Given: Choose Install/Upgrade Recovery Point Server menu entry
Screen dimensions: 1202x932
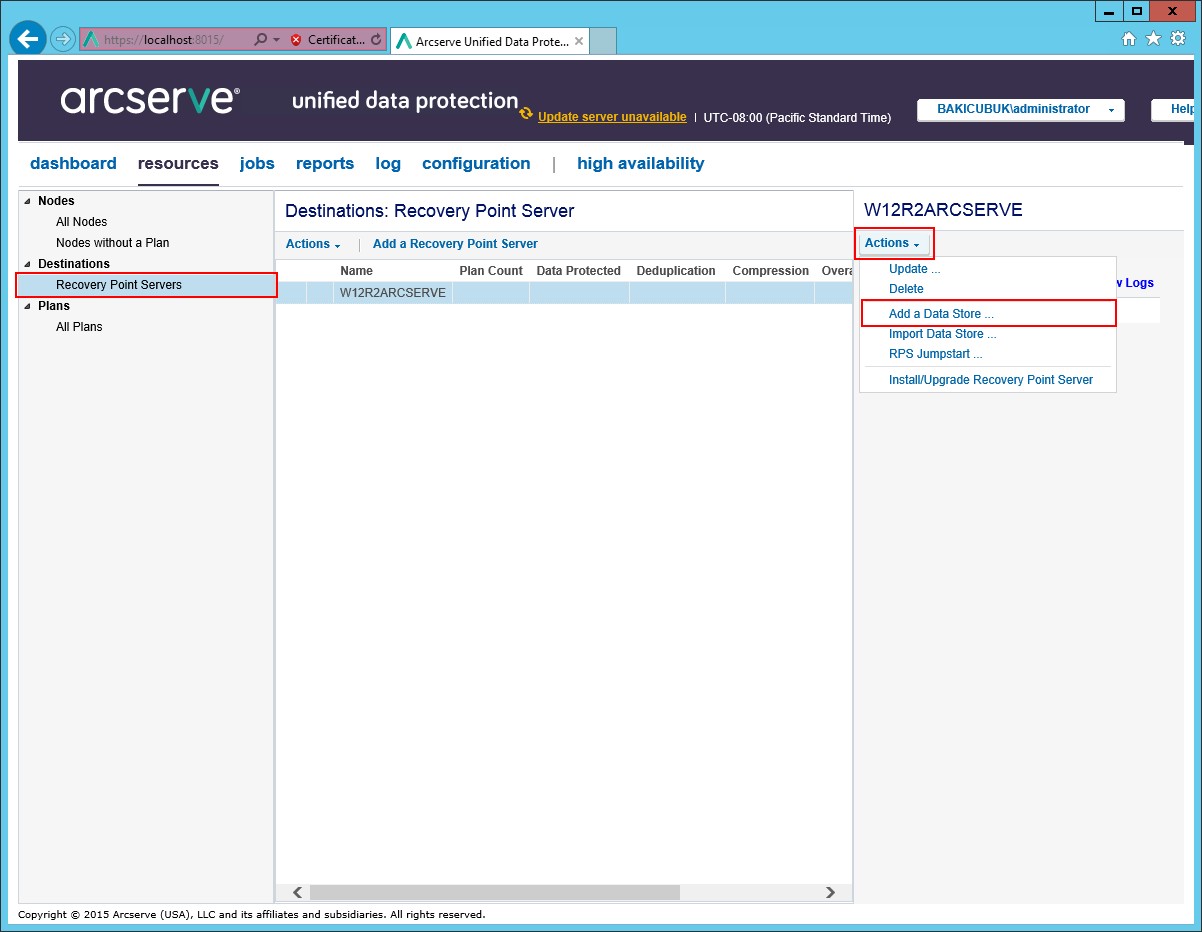Looking at the screenshot, I should pyautogui.click(x=991, y=380).
